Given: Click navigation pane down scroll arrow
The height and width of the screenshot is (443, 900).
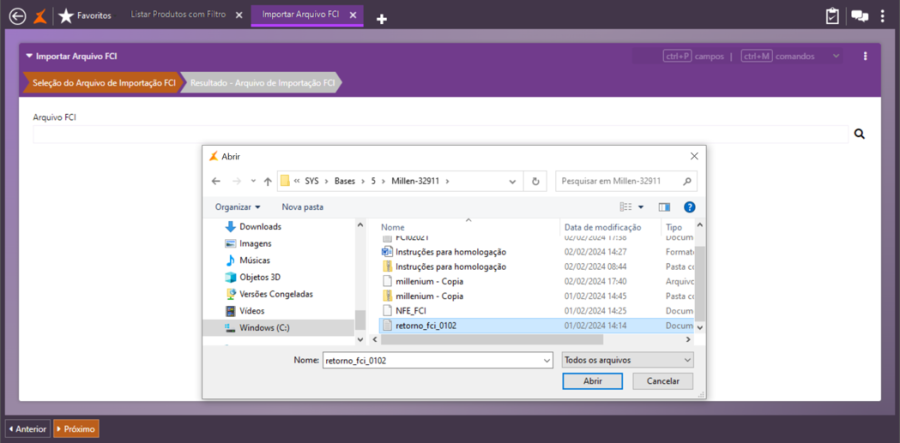Looking at the screenshot, I should click(360, 340).
